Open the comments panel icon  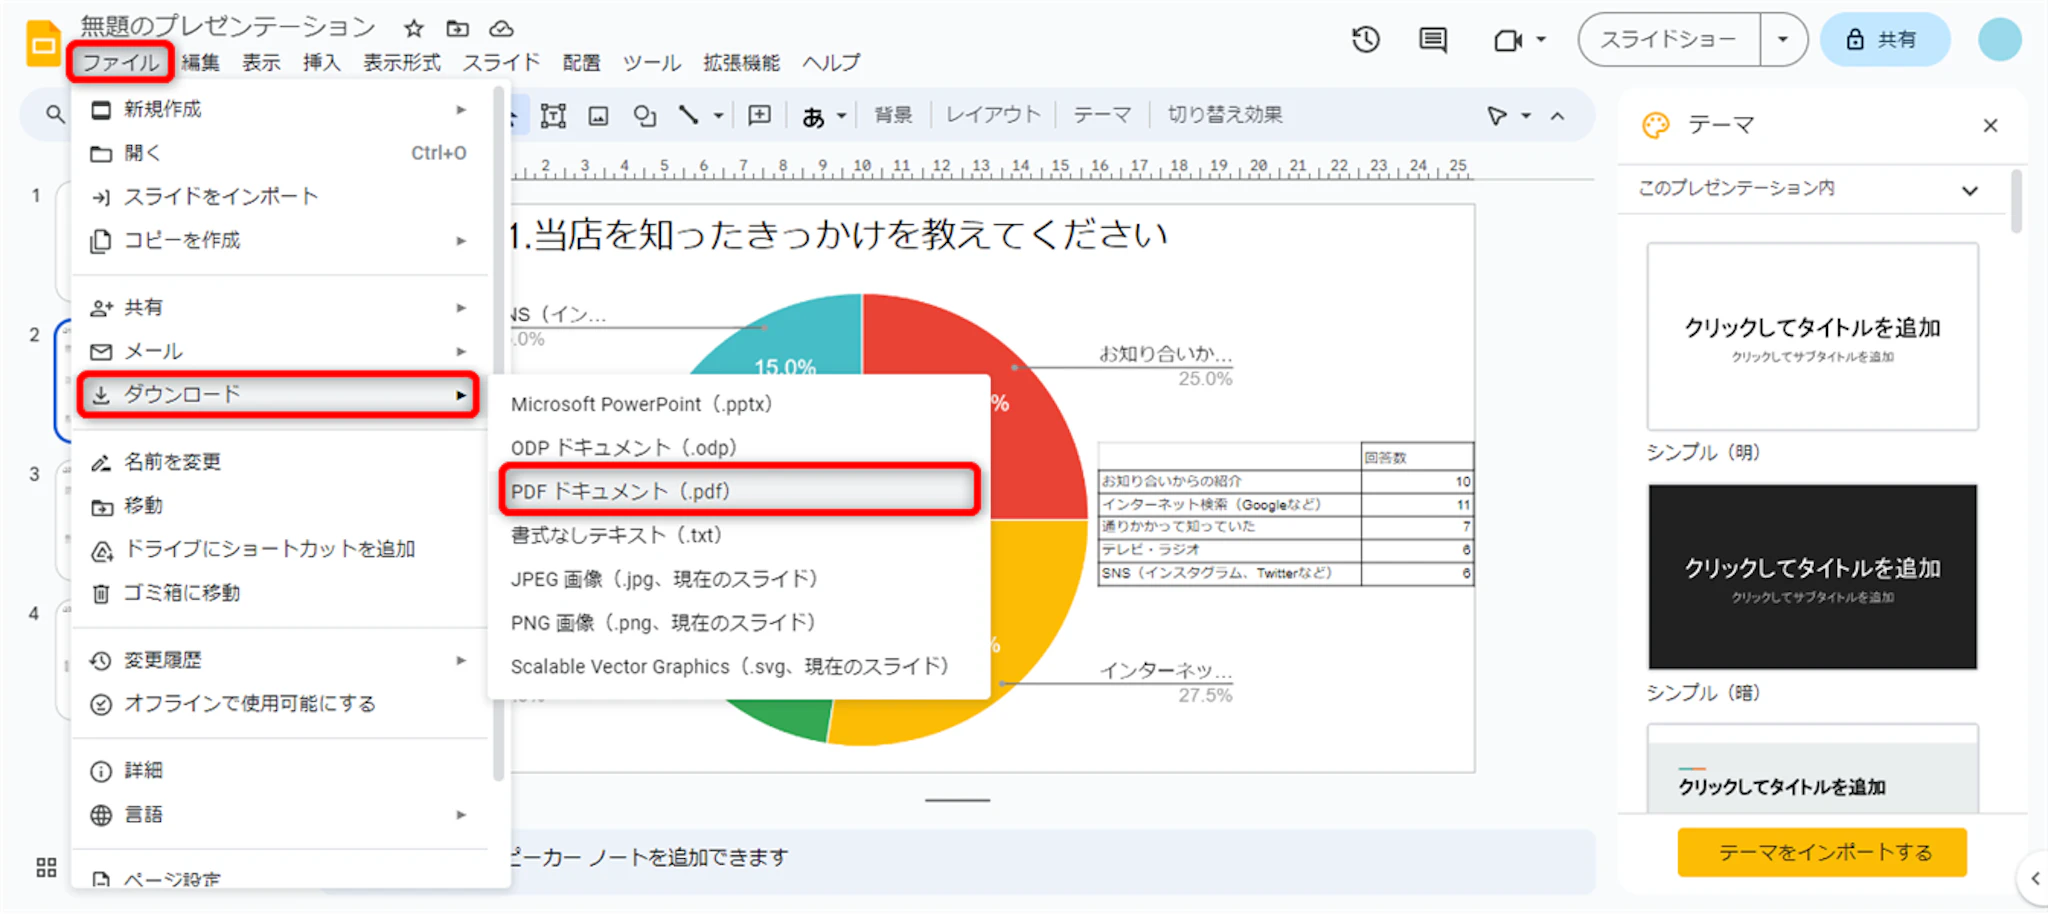point(1432,40)
